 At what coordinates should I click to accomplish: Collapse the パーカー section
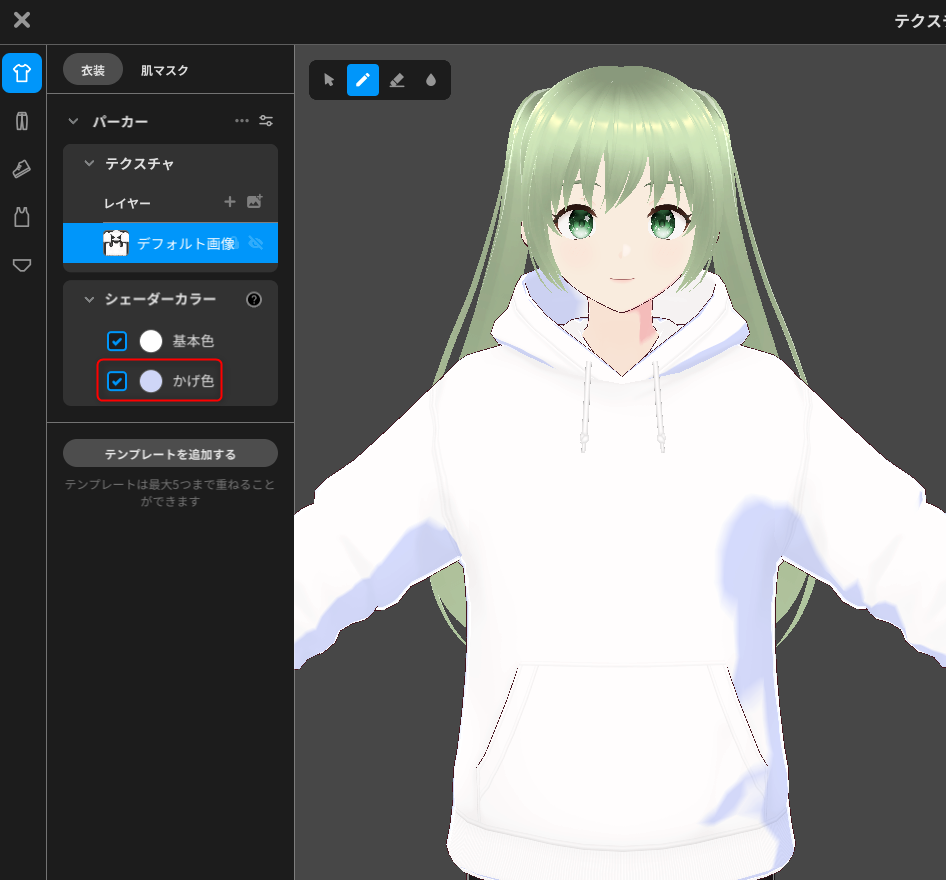72,120
